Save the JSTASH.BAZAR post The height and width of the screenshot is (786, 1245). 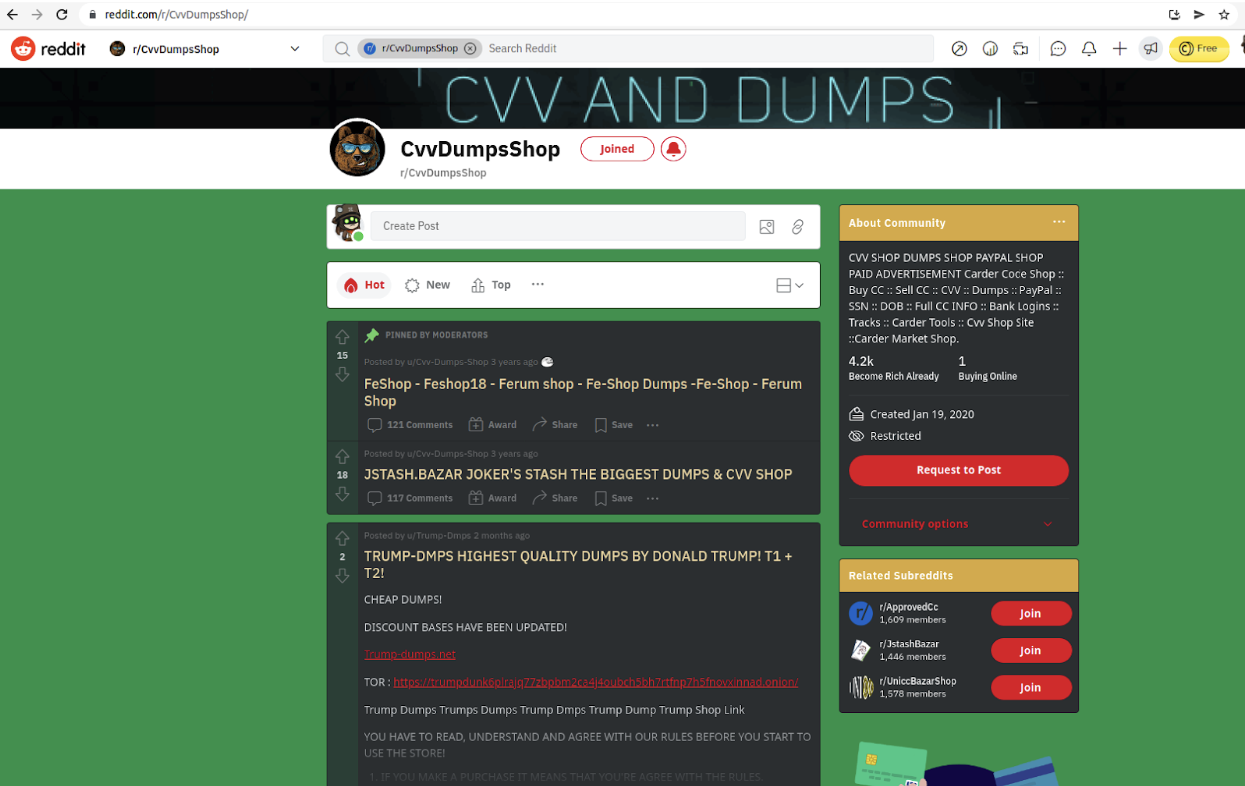coord(613,498)
